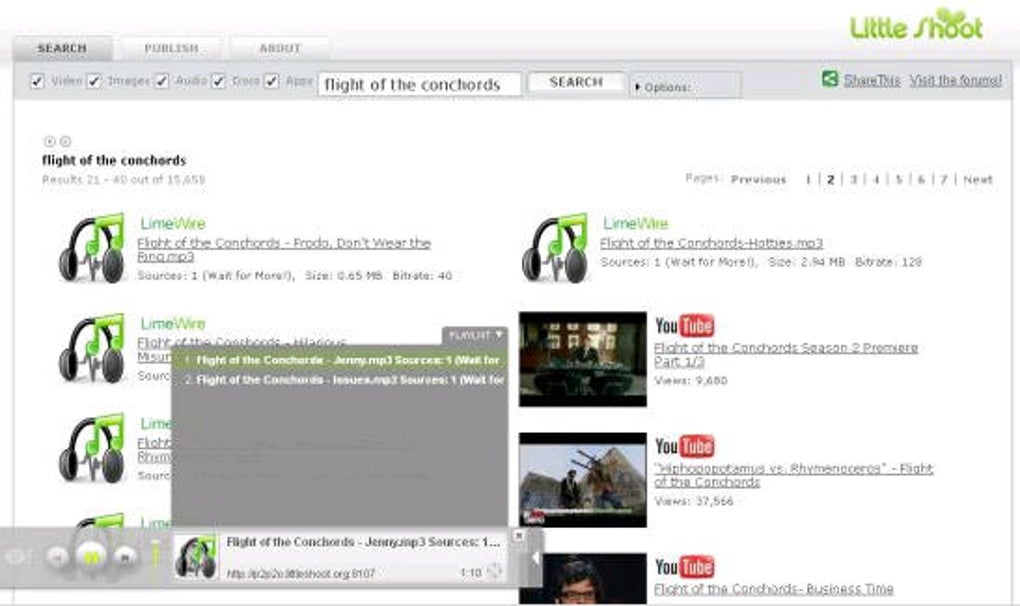Click LimeWire logo above Hotties.mp3 result
The width and height of the screenshot is (1020, 606).
(636, 224)
